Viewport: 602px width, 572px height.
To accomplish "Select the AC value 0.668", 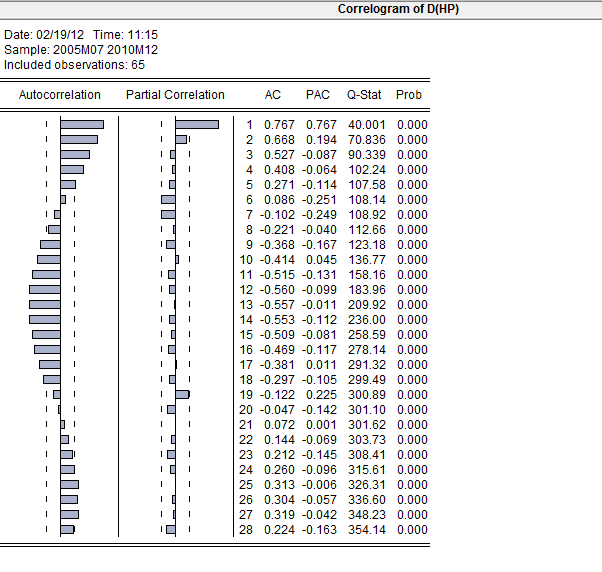I will coord(279,140).
